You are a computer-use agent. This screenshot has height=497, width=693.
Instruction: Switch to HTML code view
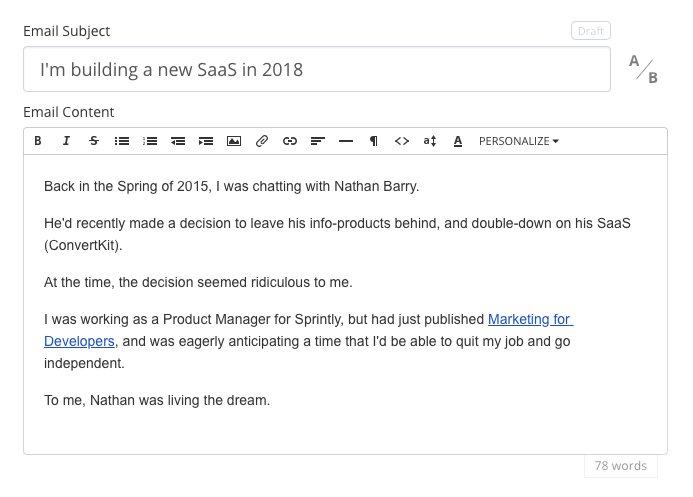click(x=402, y=141)
